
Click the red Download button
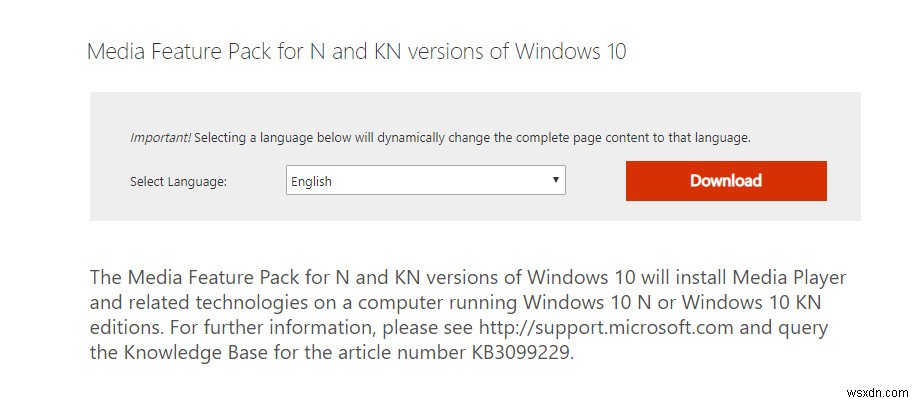pos(726,181)
